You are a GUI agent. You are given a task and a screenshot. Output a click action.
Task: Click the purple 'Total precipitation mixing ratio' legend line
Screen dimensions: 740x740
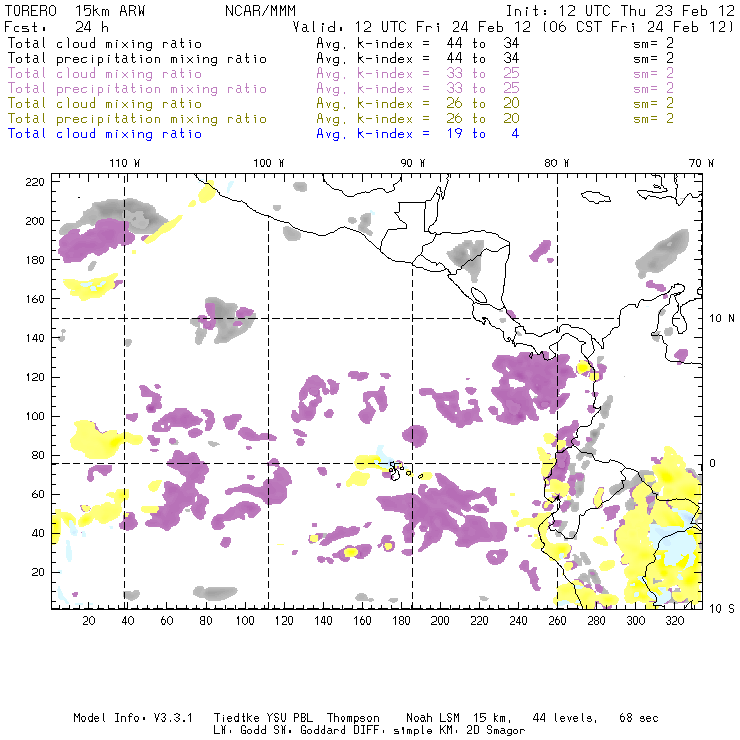(137, 89)
